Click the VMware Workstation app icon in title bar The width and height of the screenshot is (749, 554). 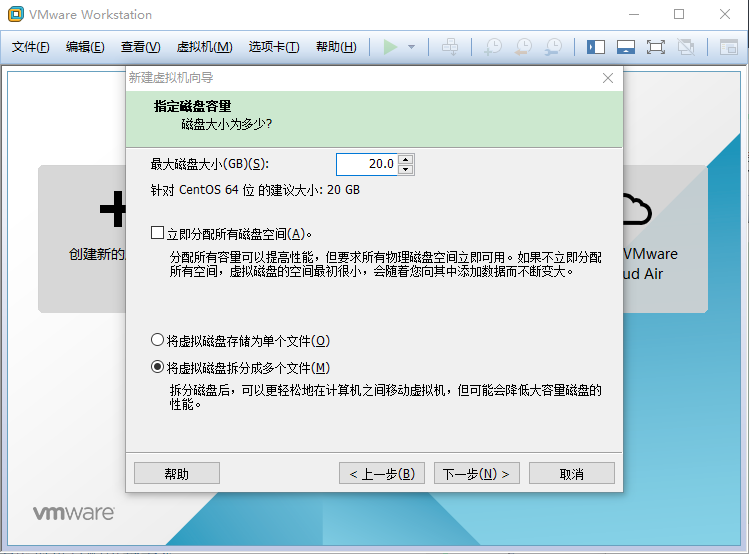pyautogui.click(x=16, y=14)
